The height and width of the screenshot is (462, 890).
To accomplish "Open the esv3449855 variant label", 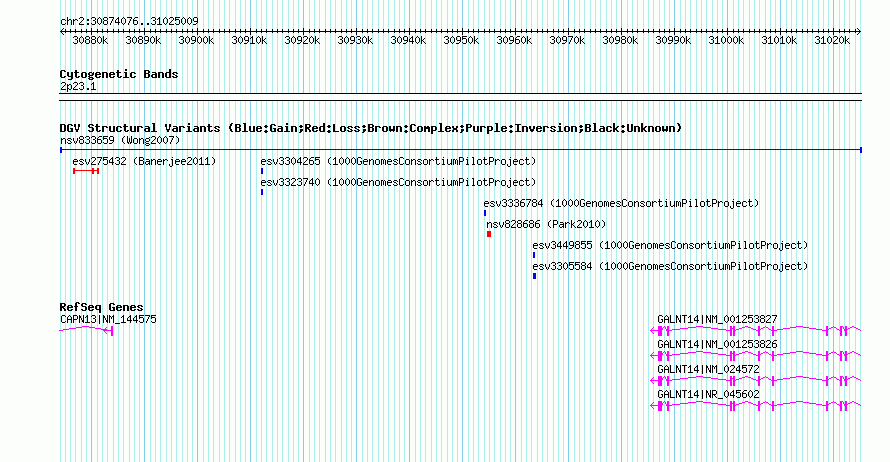I will tap(670, 245).
